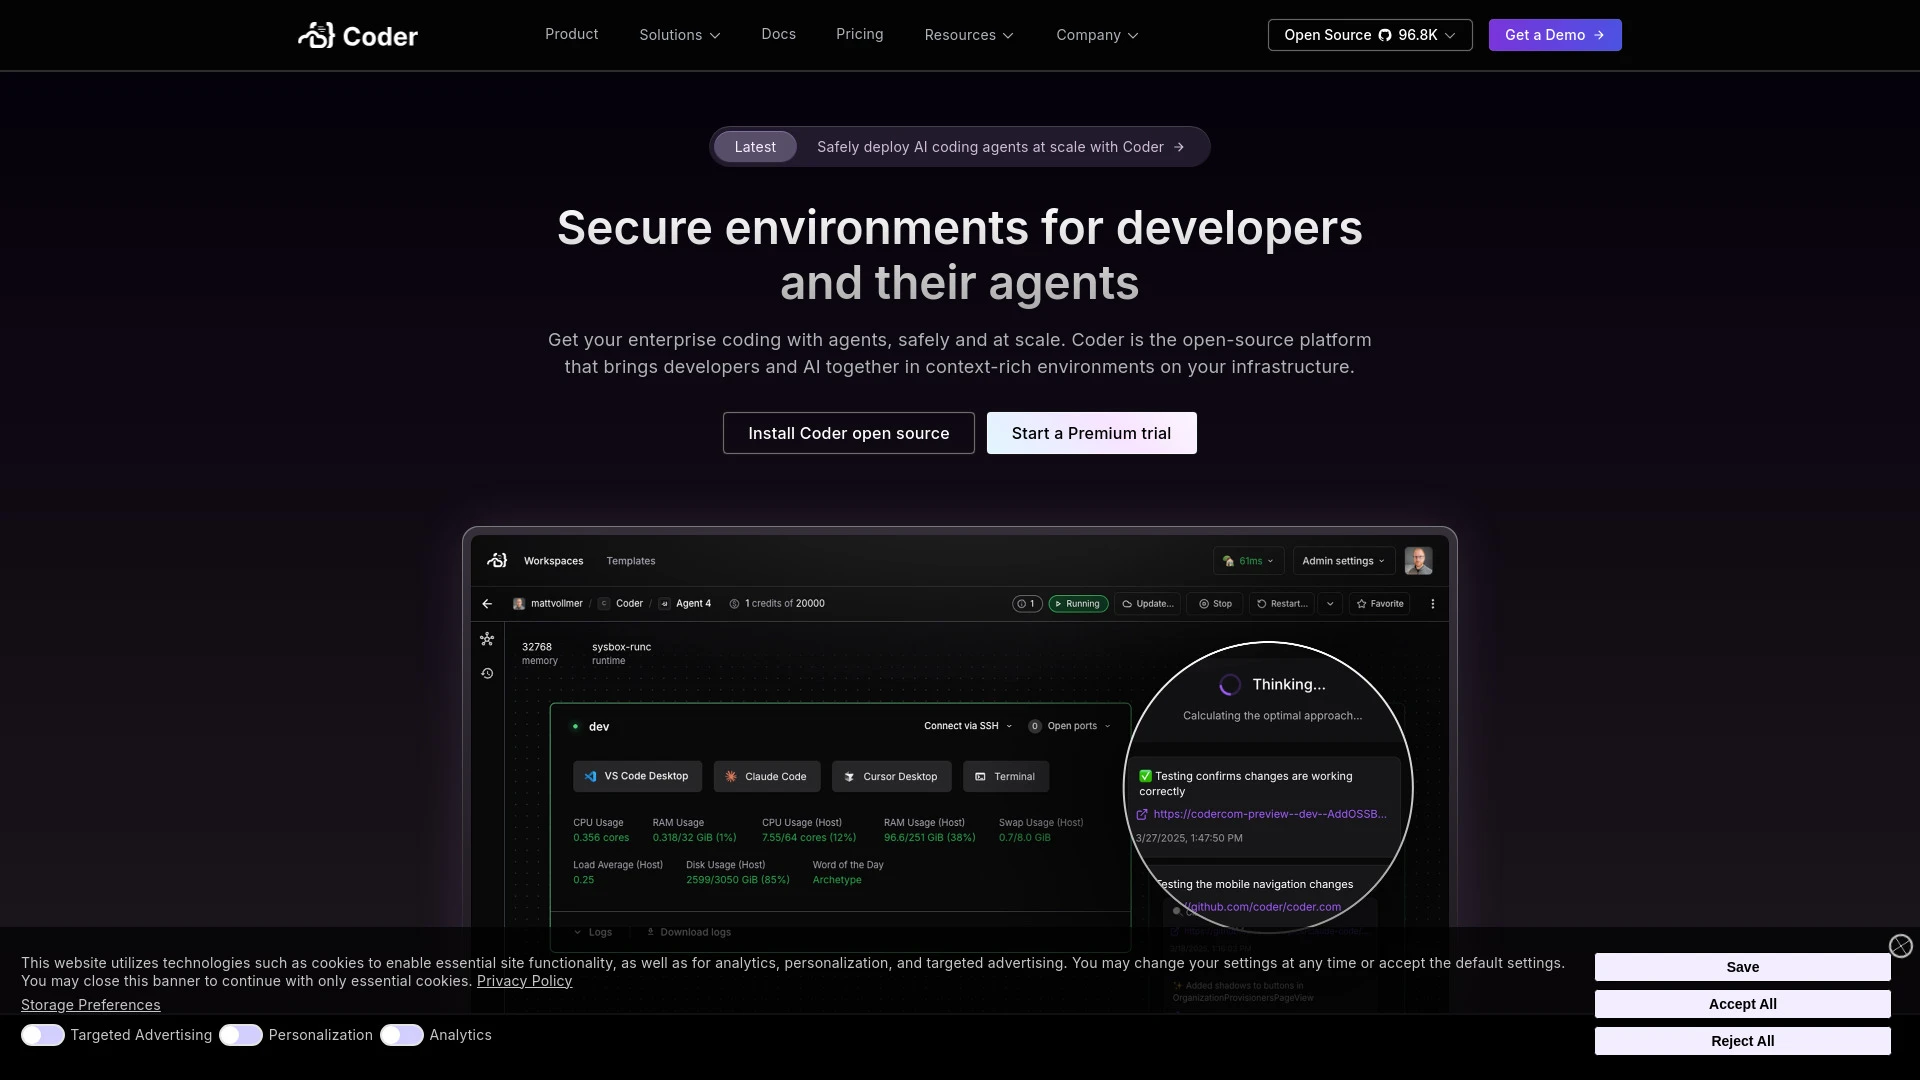
Task: Click the Coder logo in the navigation bar
Action: pyautogui.click(x=357, y=34)
